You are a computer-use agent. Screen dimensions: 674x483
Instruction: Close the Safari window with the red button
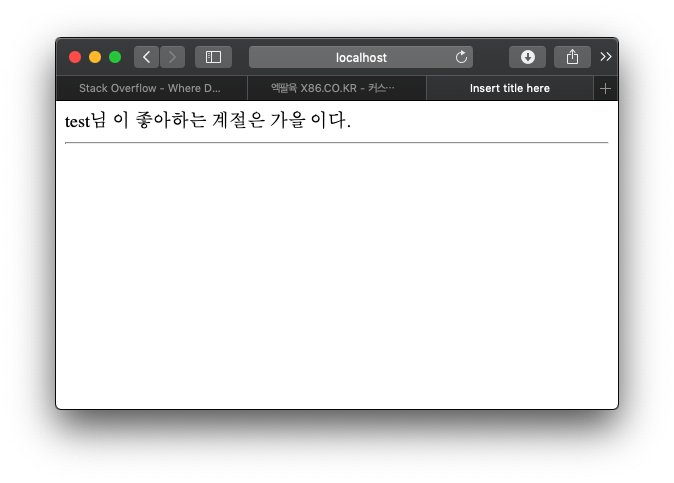75,57
